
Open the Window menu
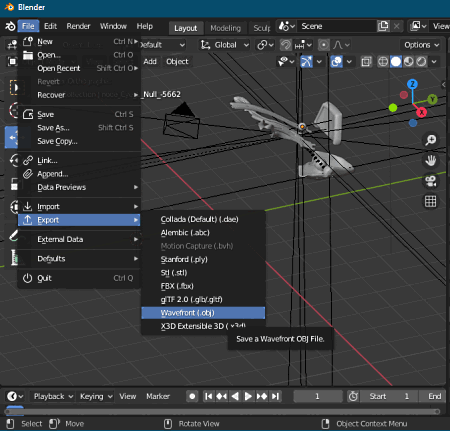[x=113, y=26]
